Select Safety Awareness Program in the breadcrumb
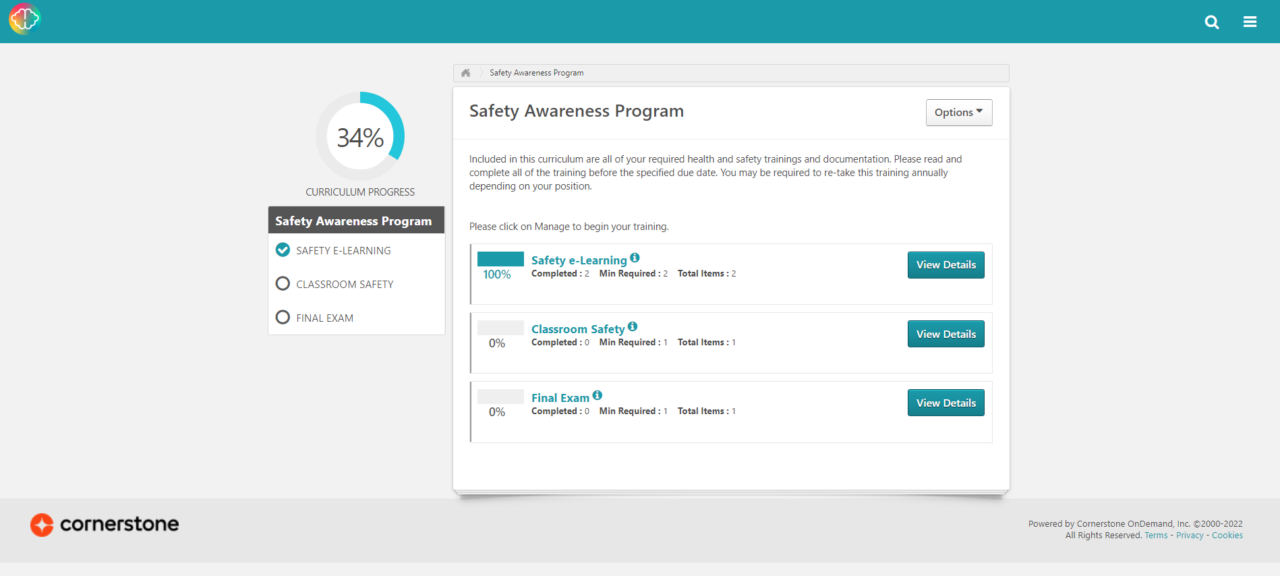The image size is (1280, 576). pyautogui.click(x=537, y=72)
